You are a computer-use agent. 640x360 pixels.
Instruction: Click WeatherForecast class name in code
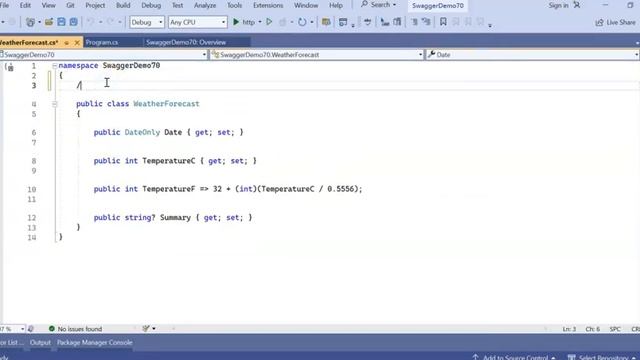point(166,104)
